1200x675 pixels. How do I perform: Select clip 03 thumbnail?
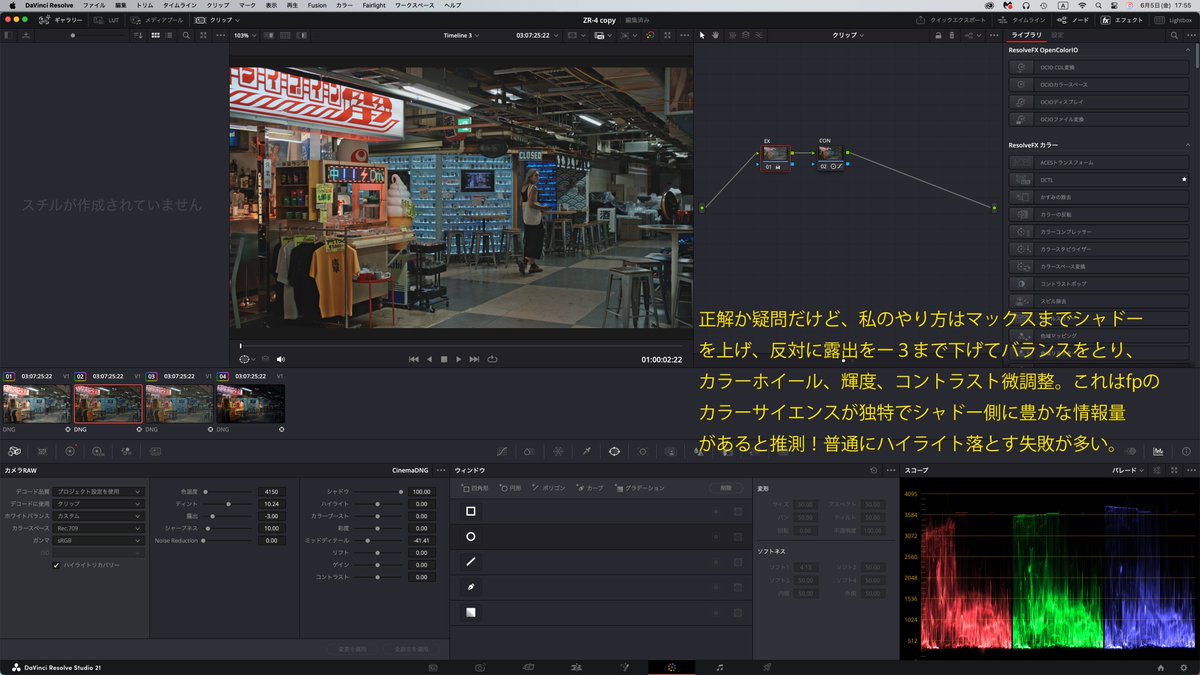[x=179, y=404]
